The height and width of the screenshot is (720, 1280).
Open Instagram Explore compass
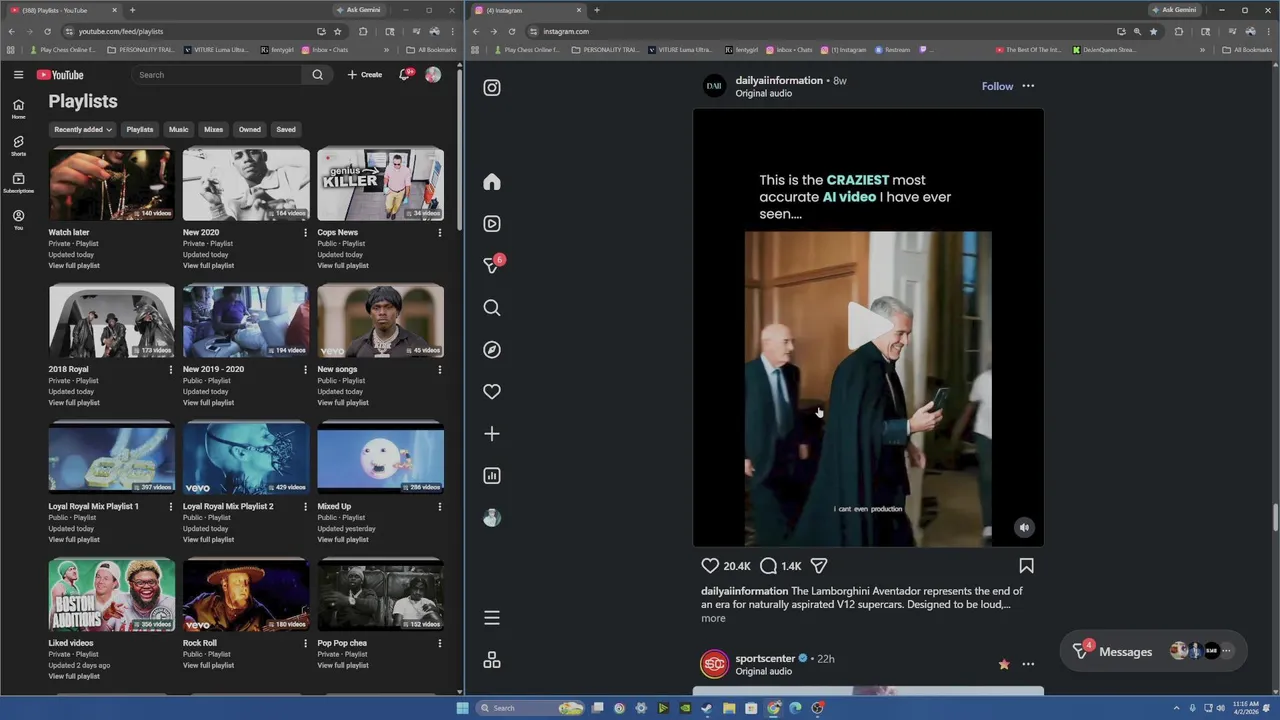(x=492, y=350)
